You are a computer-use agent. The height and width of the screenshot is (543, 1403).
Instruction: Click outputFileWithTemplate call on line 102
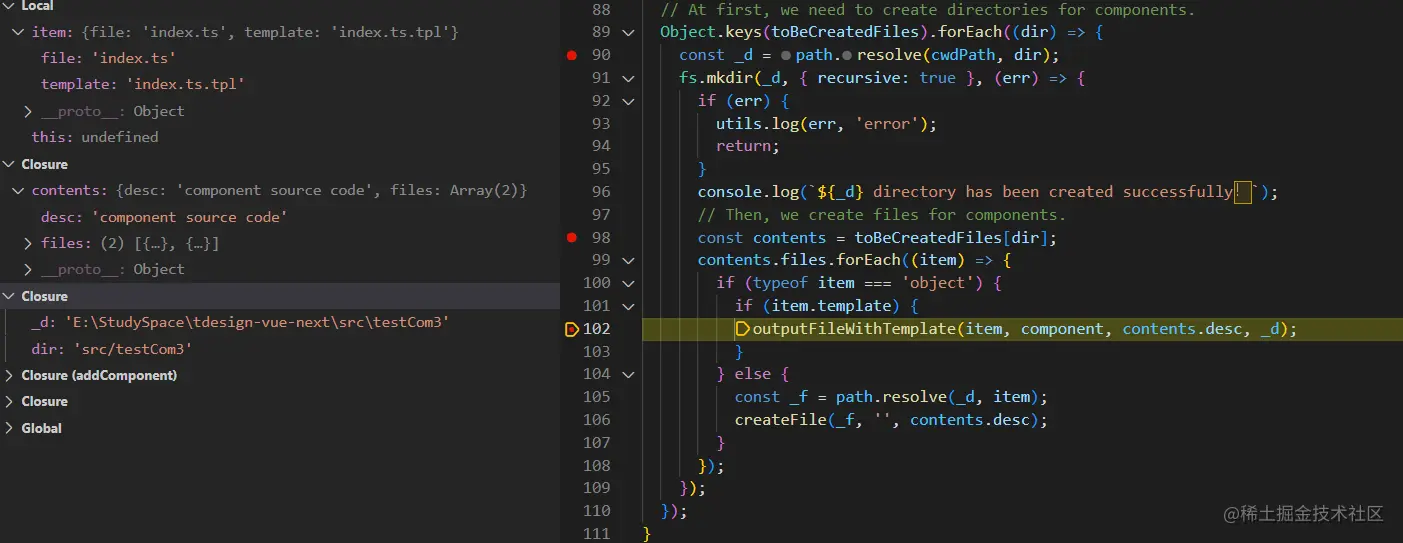pos(854,329)
